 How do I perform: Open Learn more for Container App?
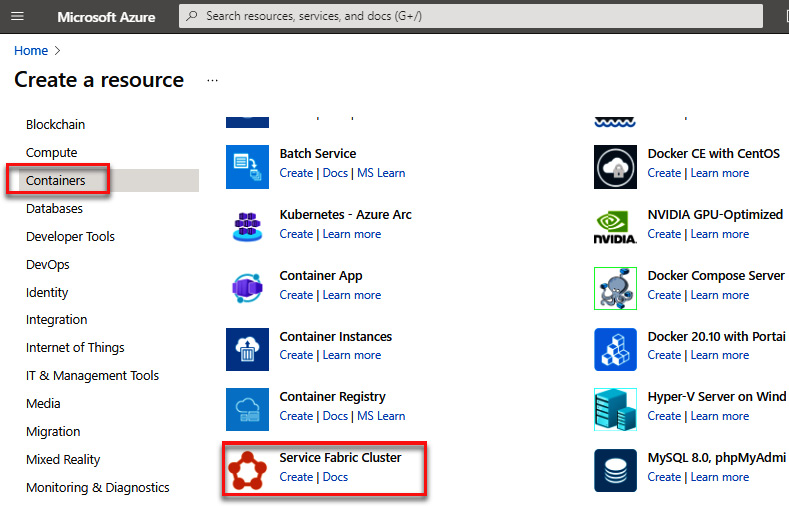(352, 295)
